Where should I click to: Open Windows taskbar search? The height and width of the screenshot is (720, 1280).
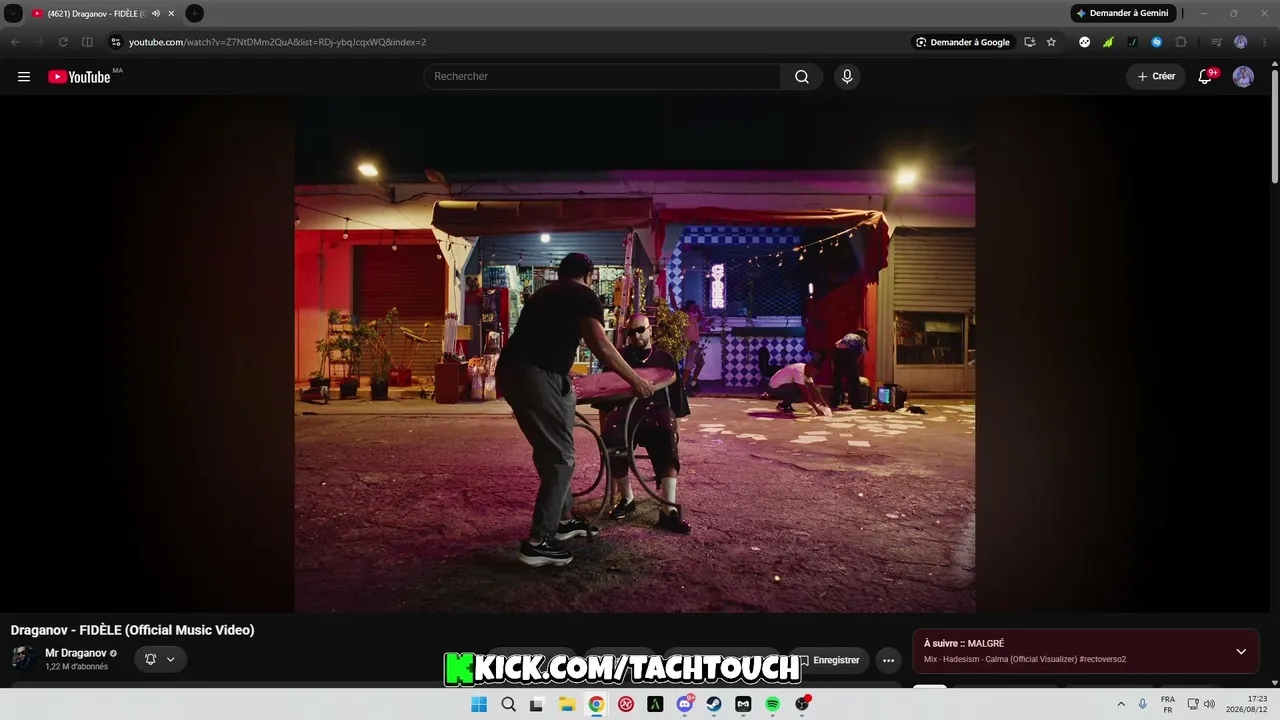[508, 704]
